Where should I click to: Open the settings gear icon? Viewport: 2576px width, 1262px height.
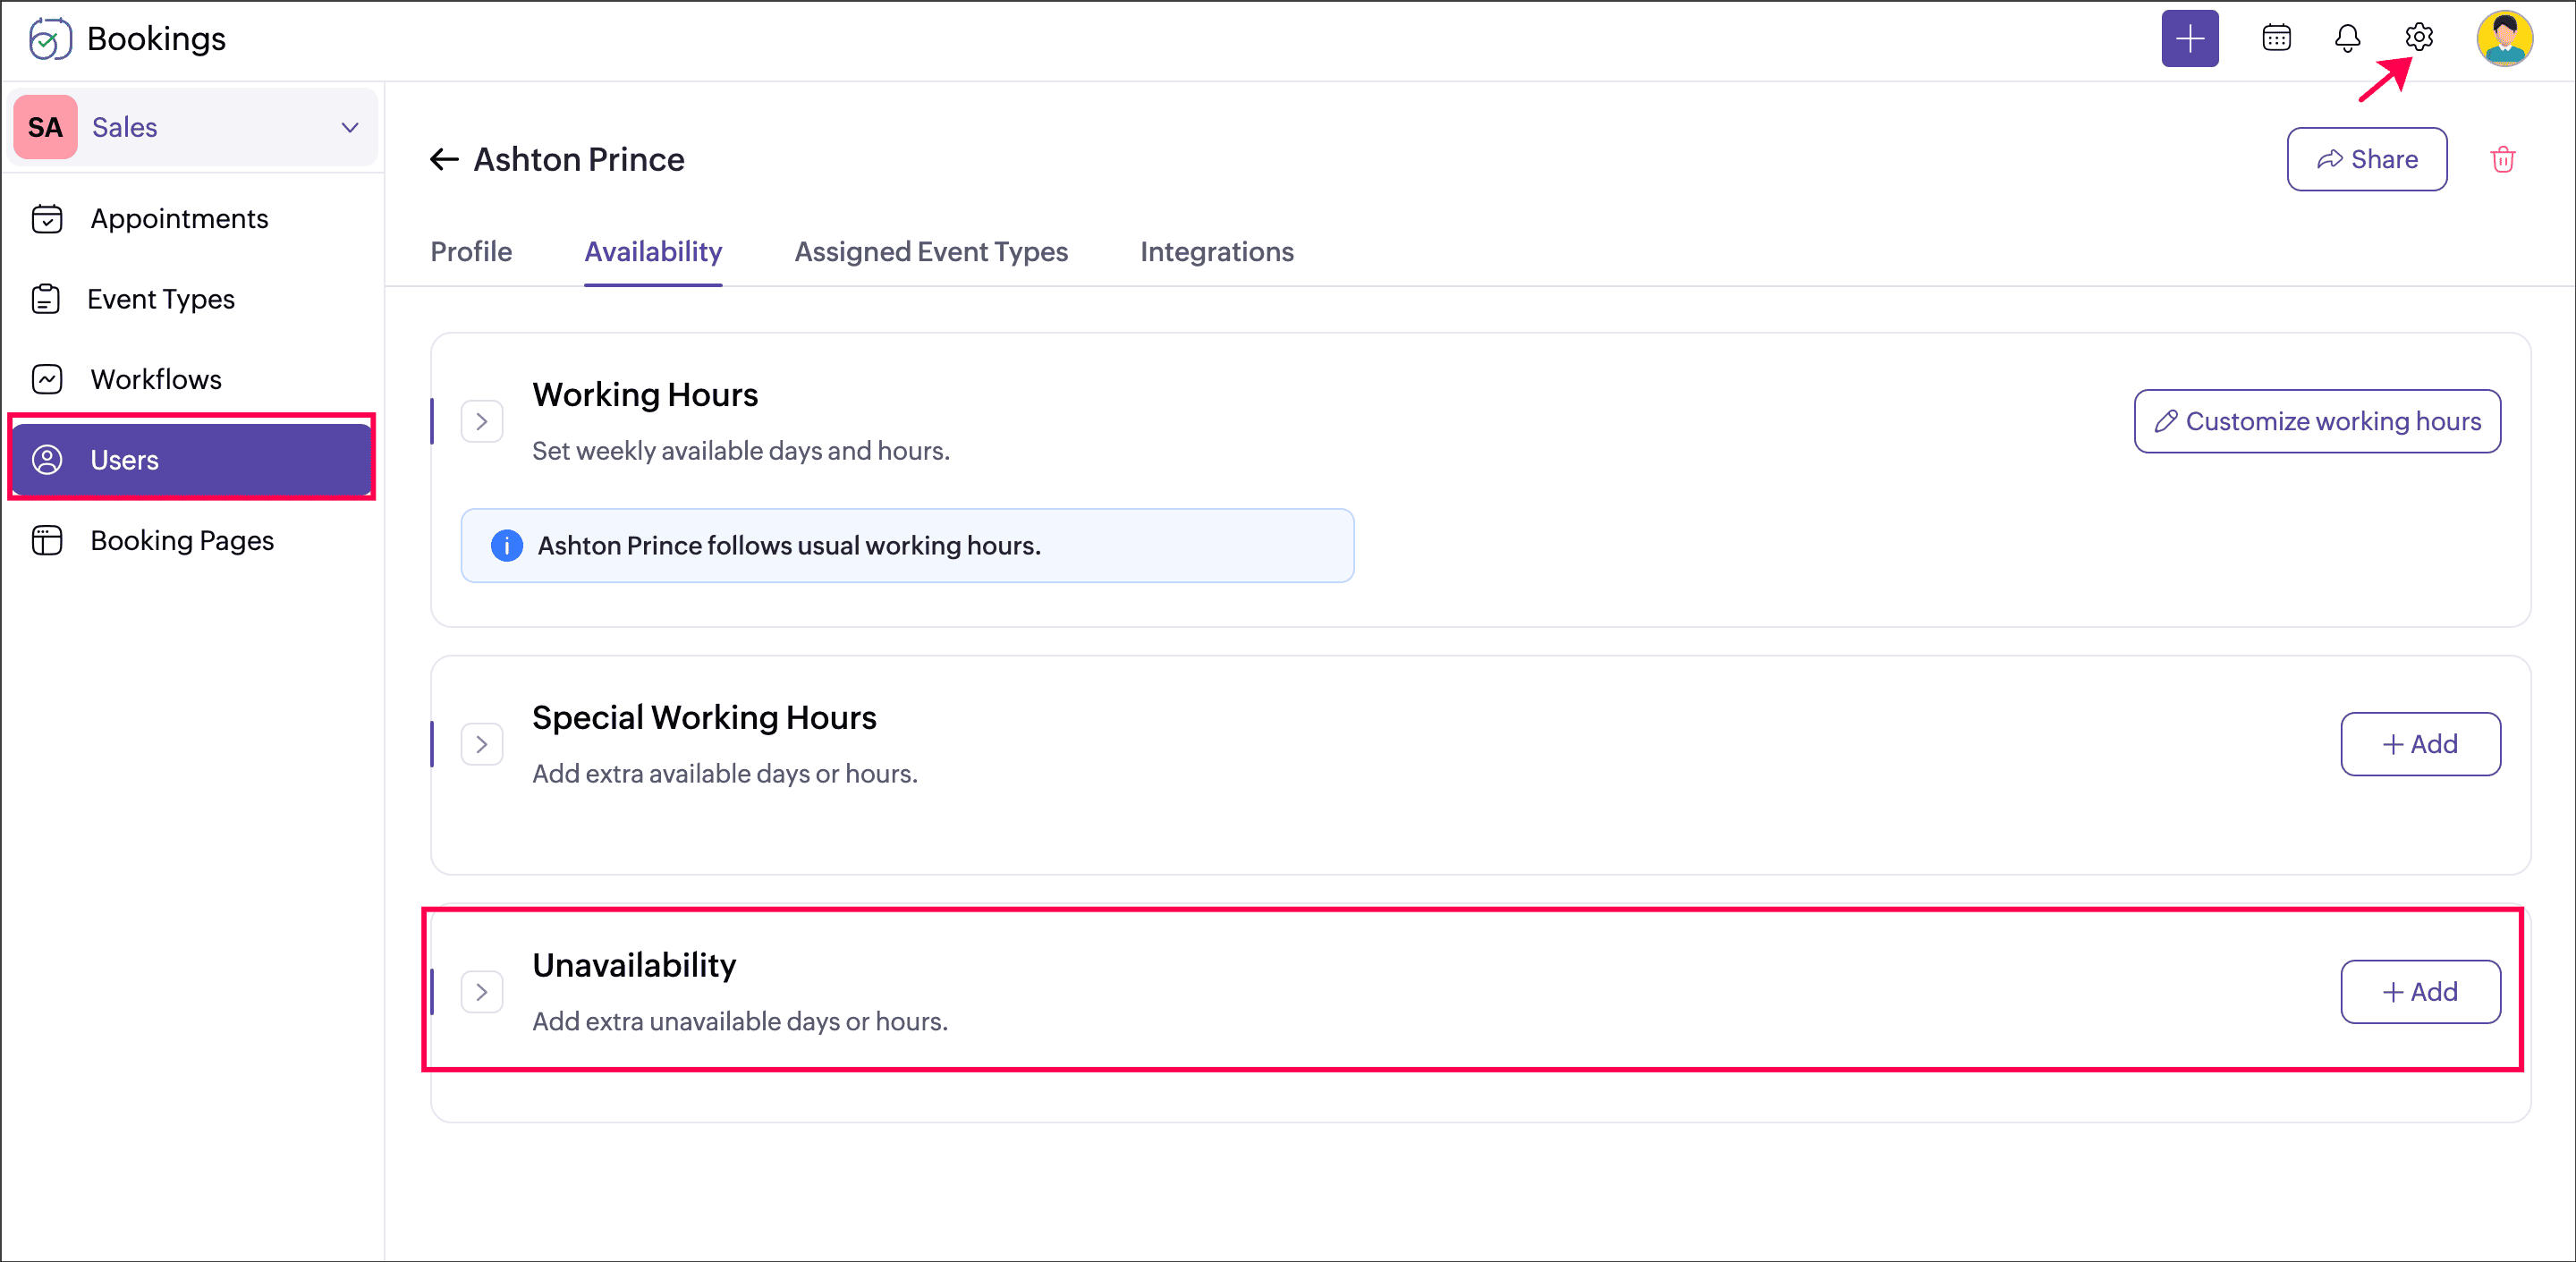[2418, 37]
